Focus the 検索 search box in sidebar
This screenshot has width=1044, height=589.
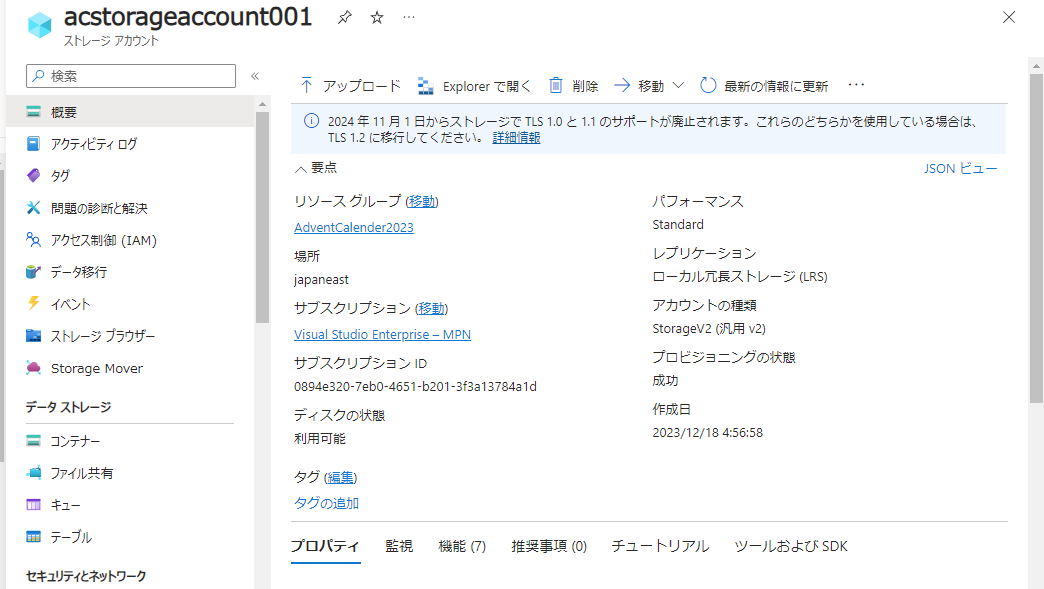[131, 76]
